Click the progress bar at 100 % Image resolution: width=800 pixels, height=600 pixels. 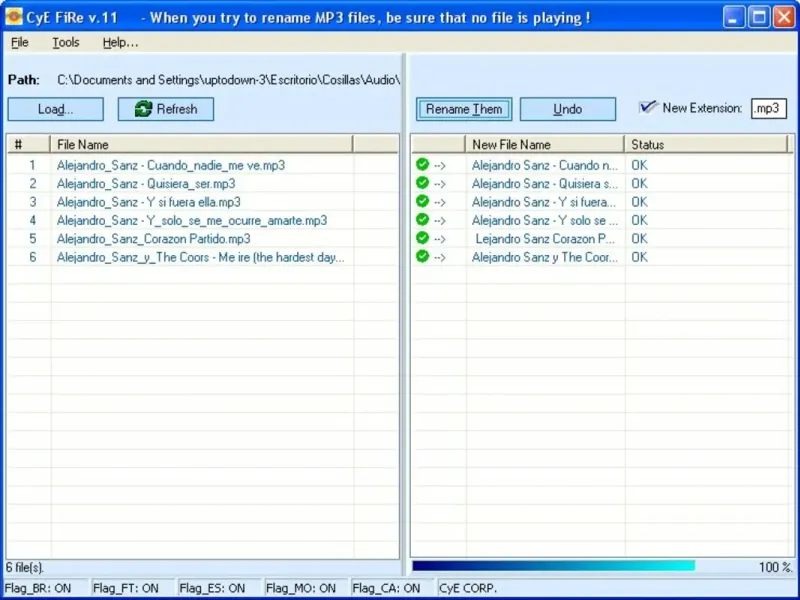[x=554, y=566]
